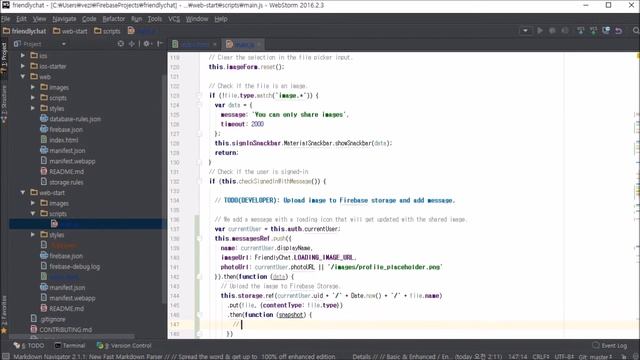Click the Scroll from Source target icon
Image resolution: width=640 pixels, height=360 pixels.
click(x=120, y=44)
